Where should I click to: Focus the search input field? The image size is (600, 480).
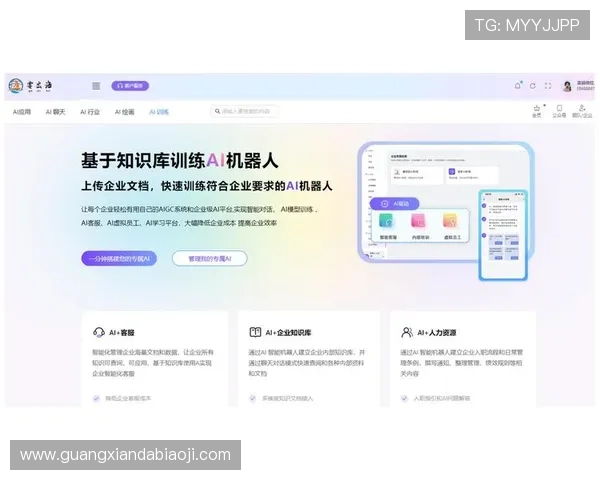point(244,111)
